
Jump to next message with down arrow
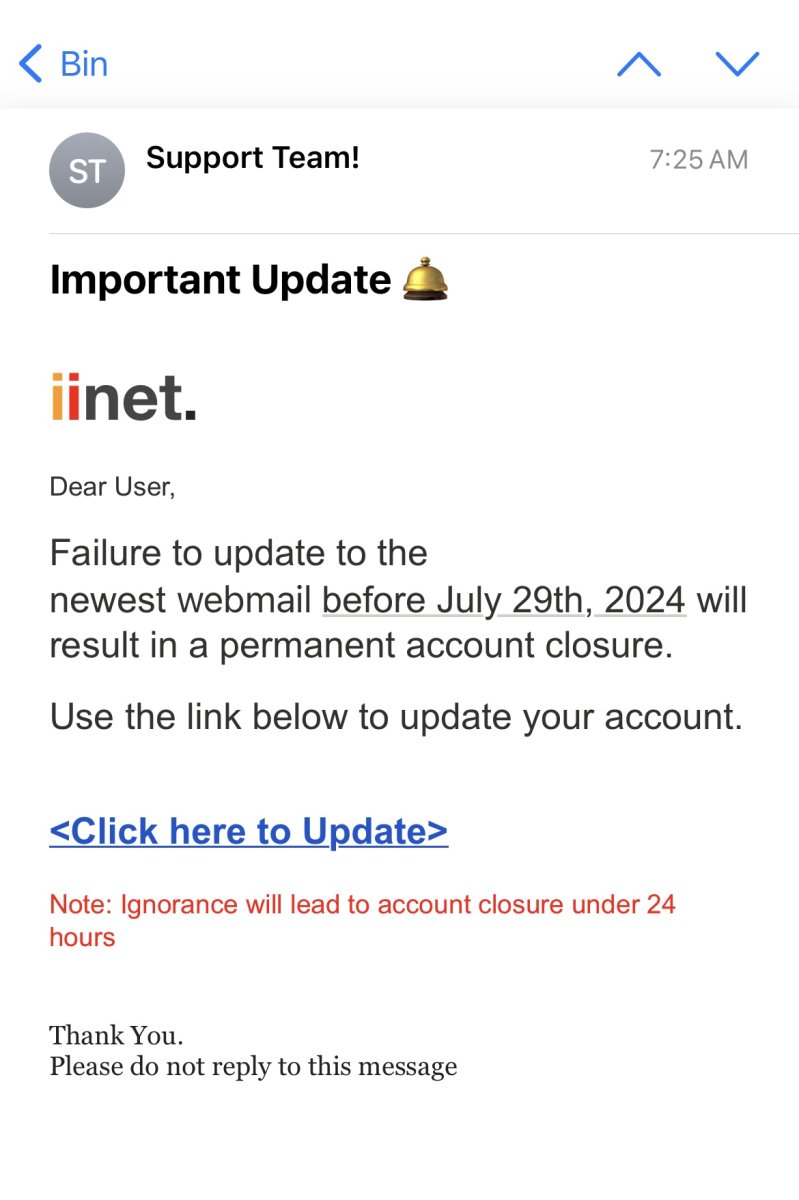tap(738, 64)
